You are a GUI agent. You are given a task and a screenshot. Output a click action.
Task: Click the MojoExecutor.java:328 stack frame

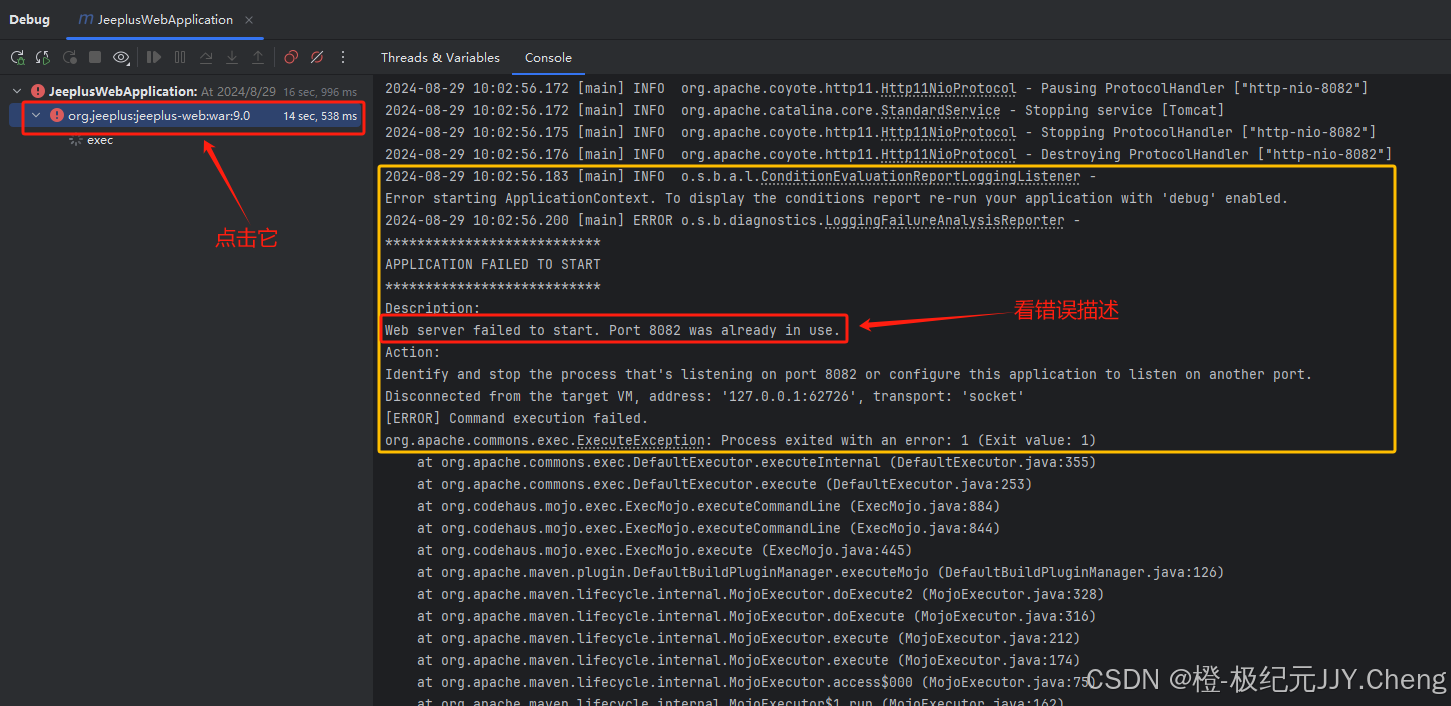[760, 594]
